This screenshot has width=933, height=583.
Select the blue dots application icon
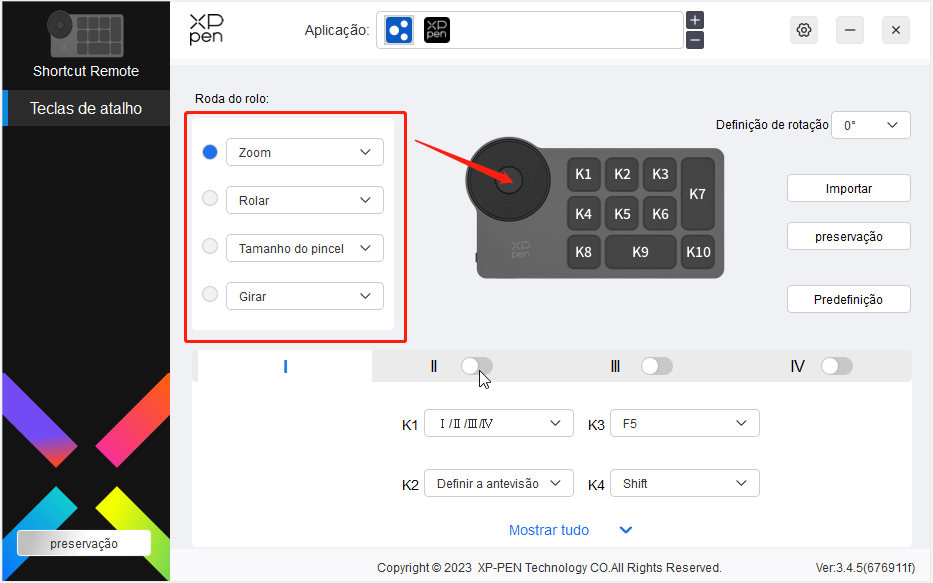[x=399, y=30]
